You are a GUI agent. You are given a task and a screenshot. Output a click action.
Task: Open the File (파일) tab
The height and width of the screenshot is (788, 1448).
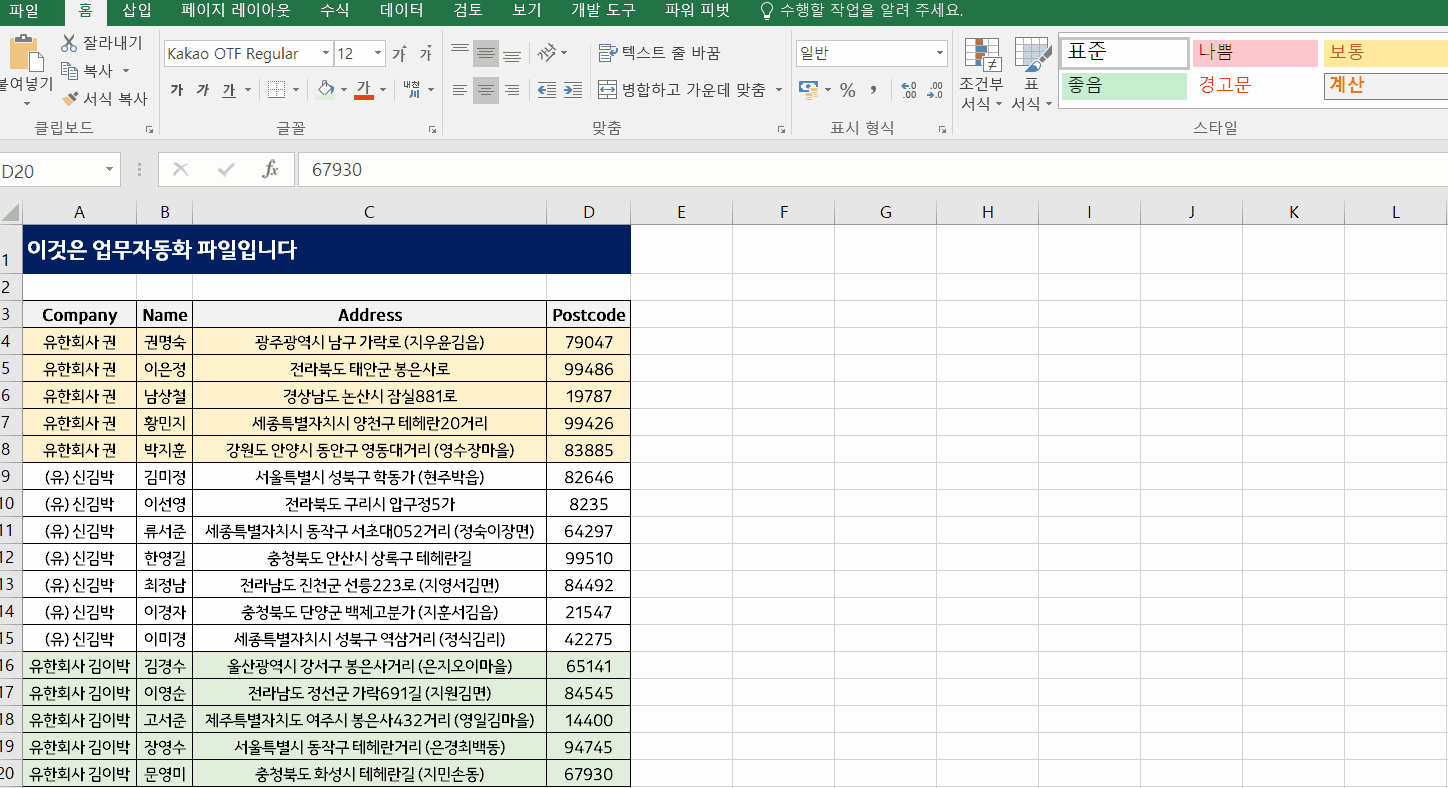[23, 11]
